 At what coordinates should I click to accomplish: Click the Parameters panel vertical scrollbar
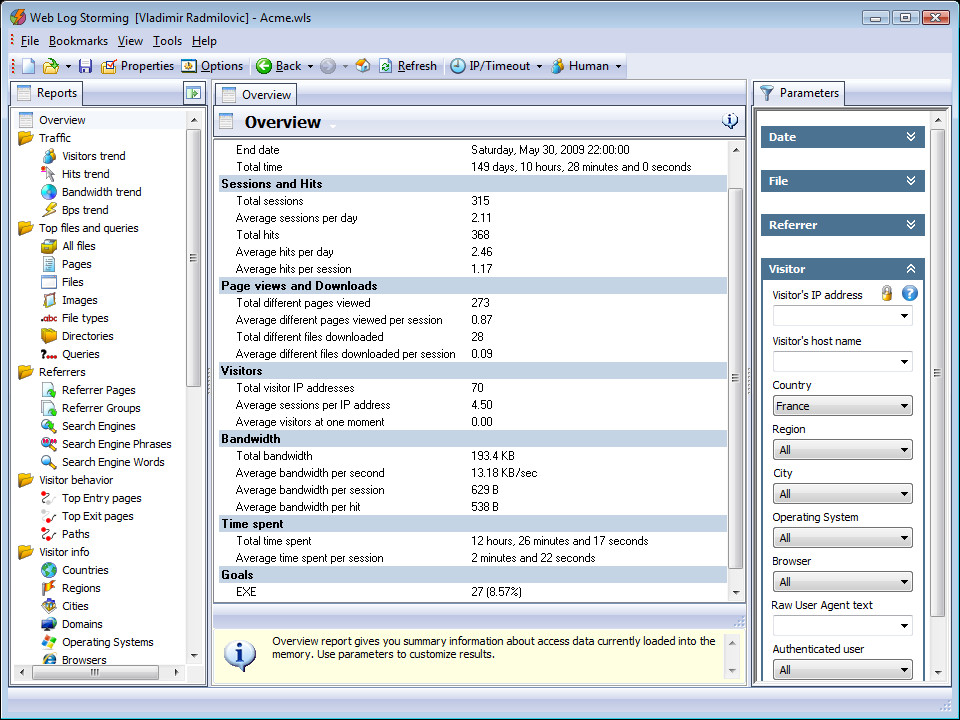(x=937, y=396)
